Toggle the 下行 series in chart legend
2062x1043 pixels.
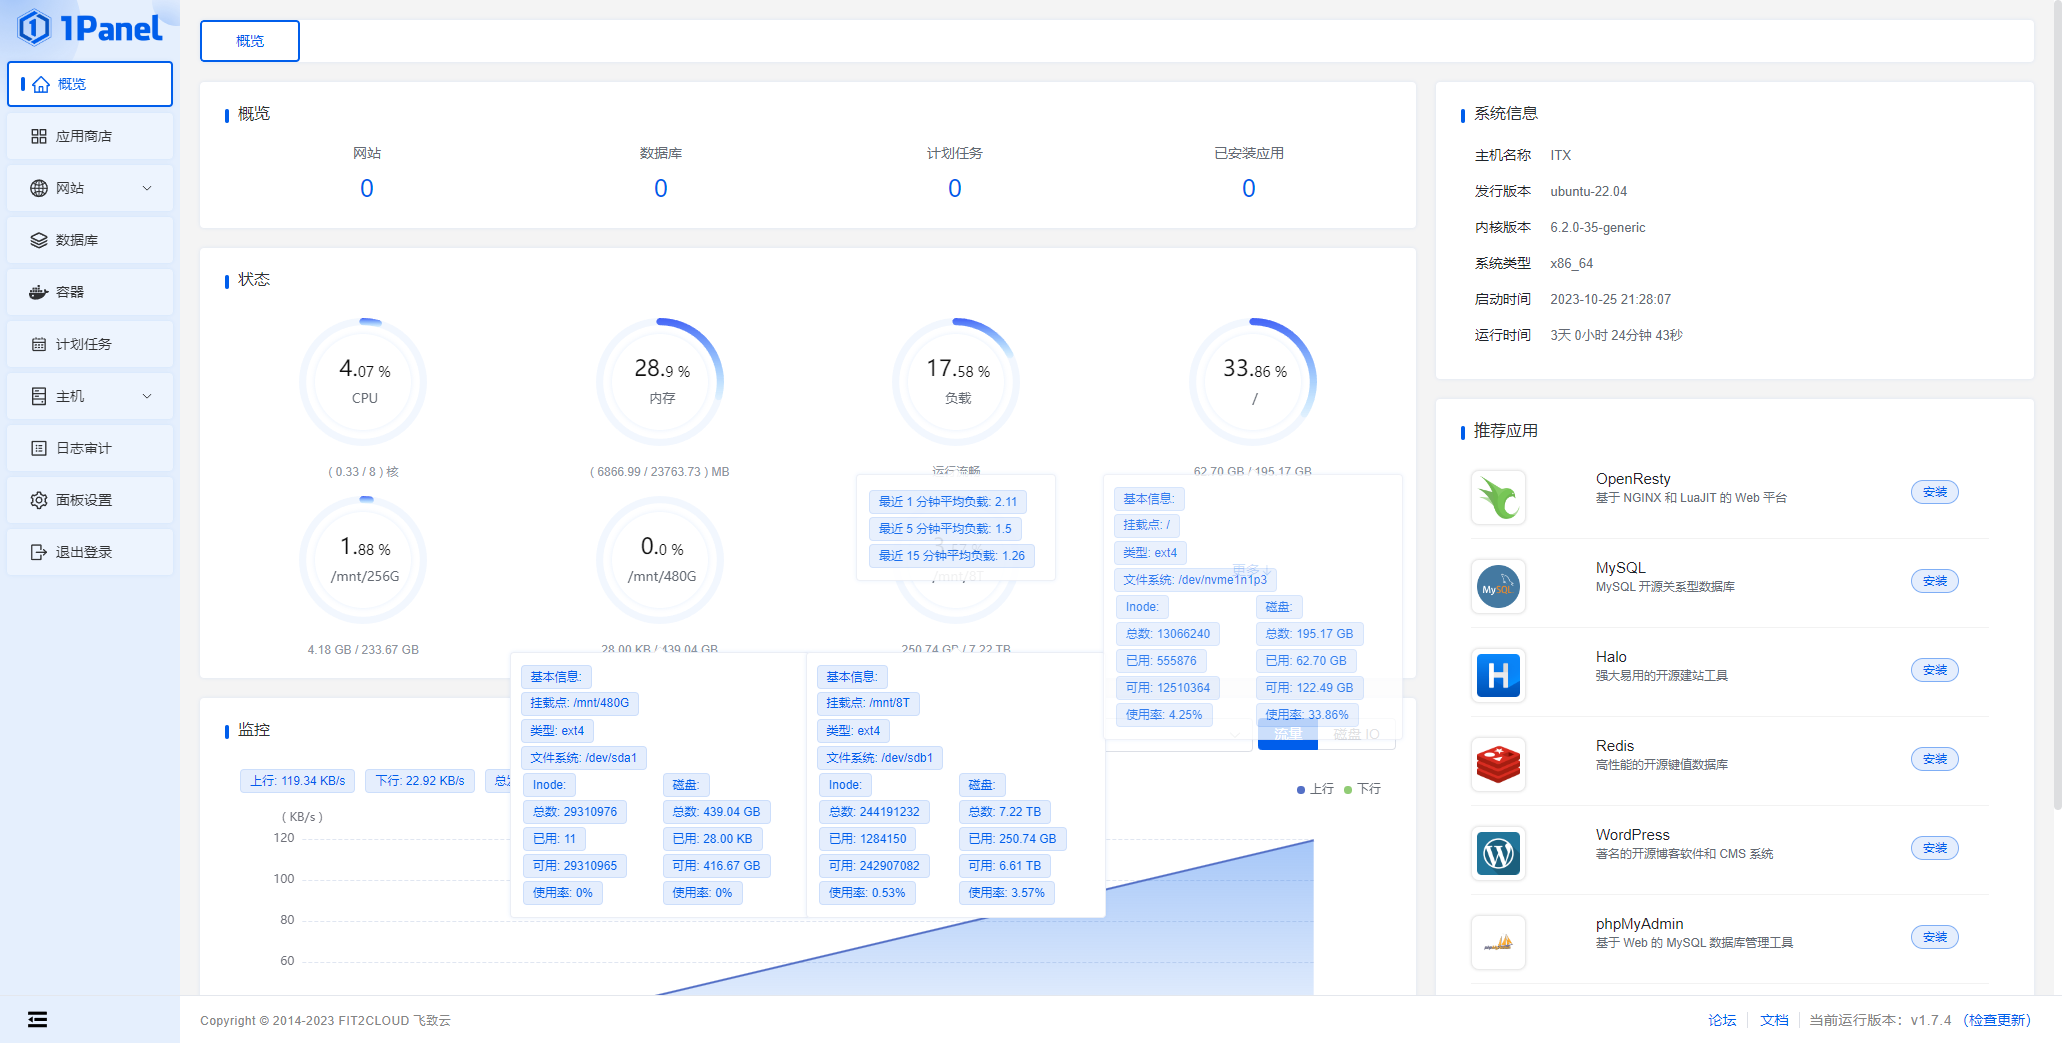(1362, 789)
